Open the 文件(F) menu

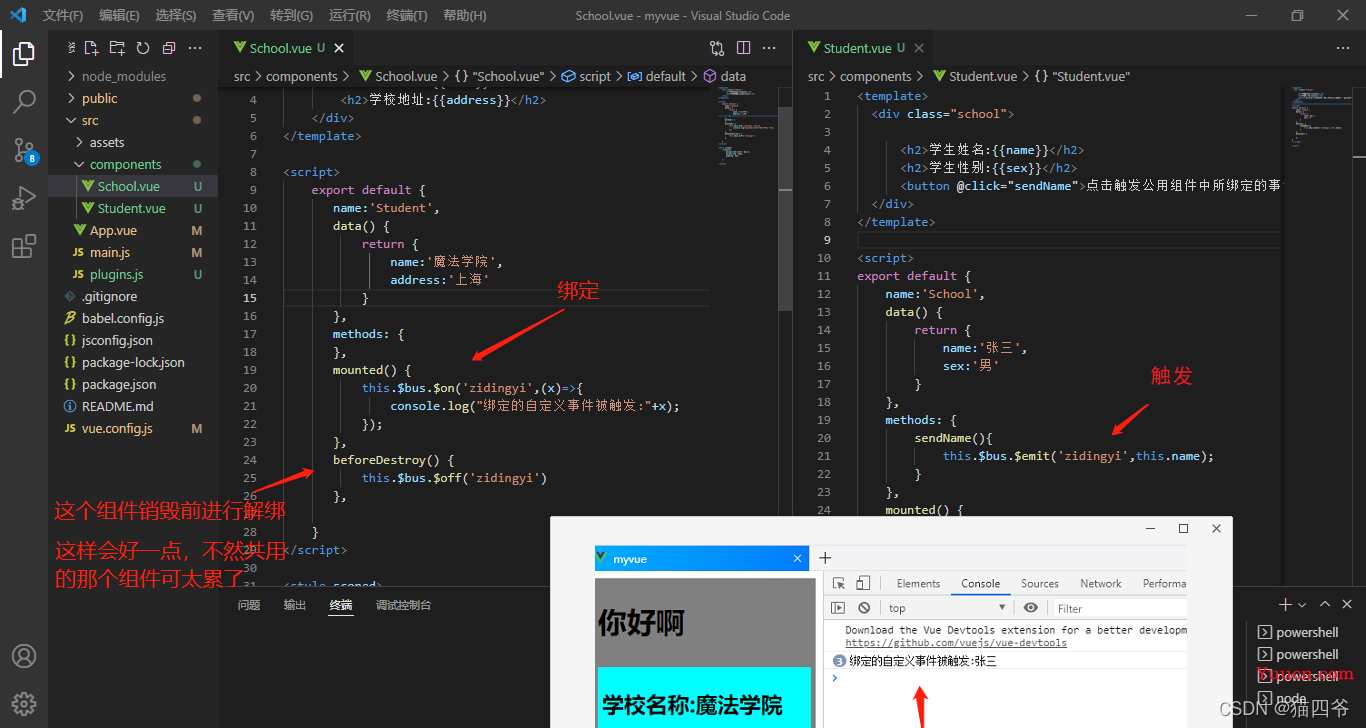[x=63, y=15]
